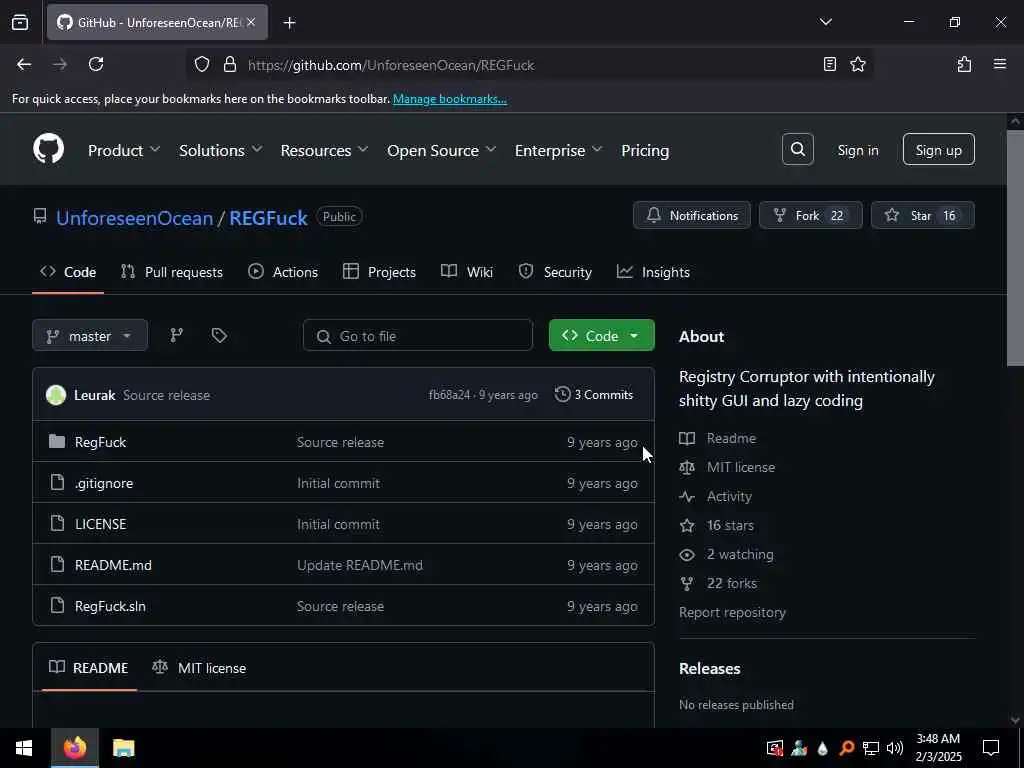
Task: Open File Explorer from the taskbar
Action: pyautogui.click(x=123, y=748)
